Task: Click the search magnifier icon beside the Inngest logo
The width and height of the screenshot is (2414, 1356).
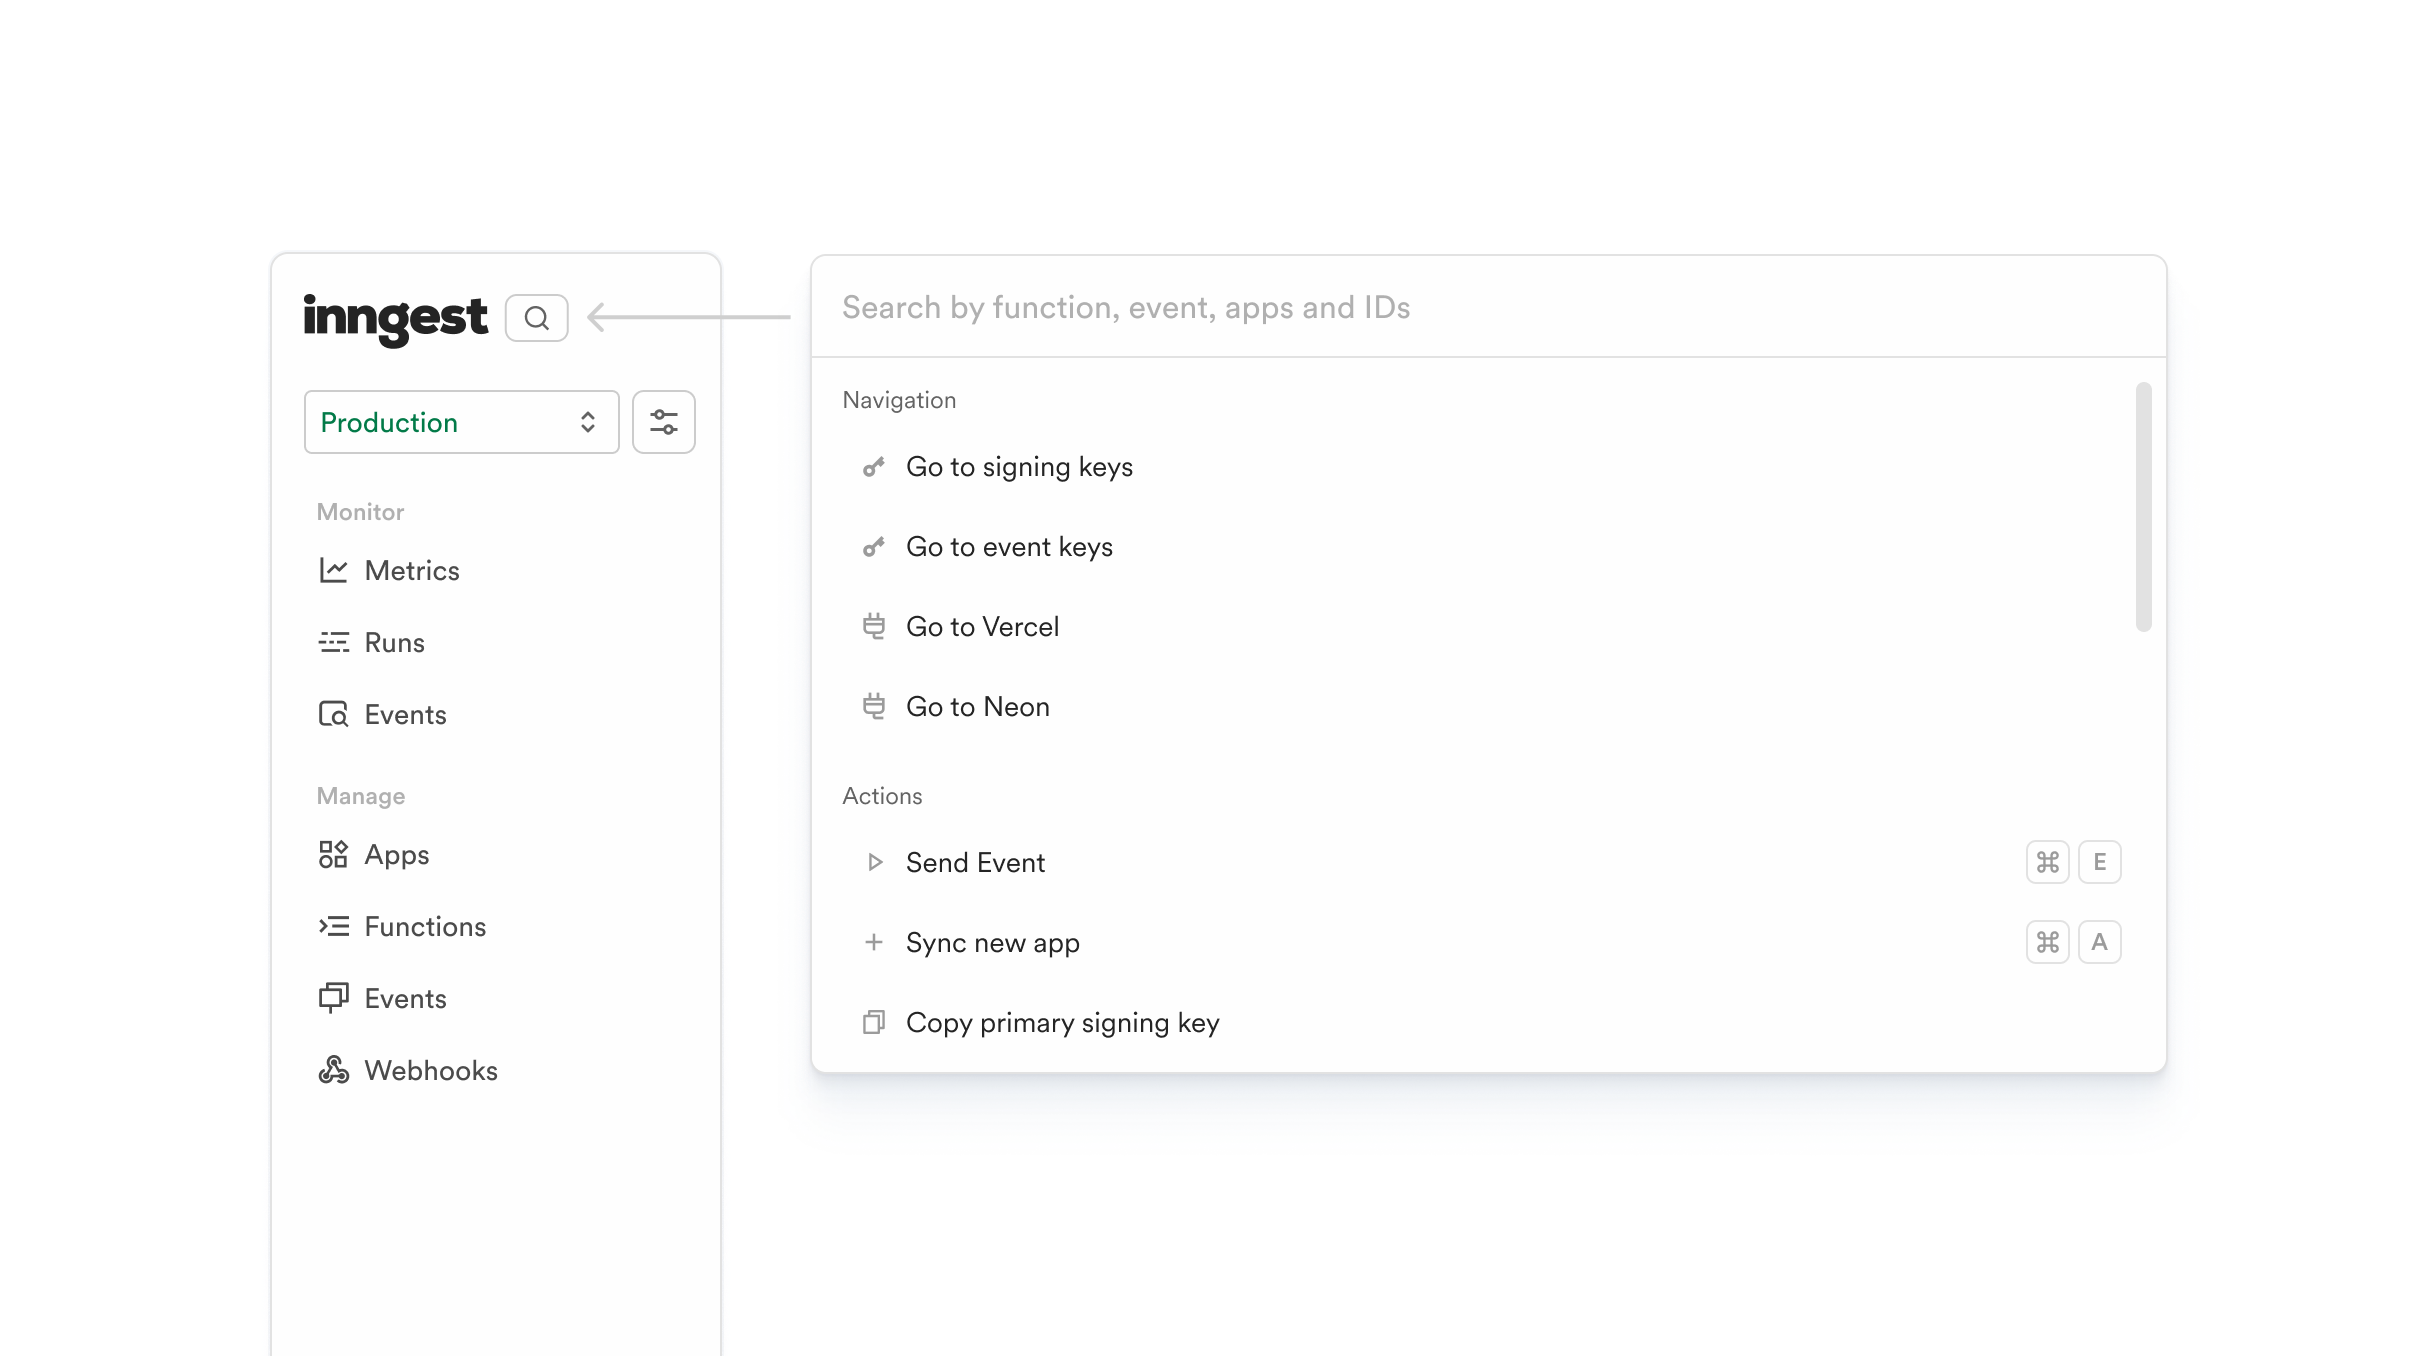Action: tap(537, 317)
